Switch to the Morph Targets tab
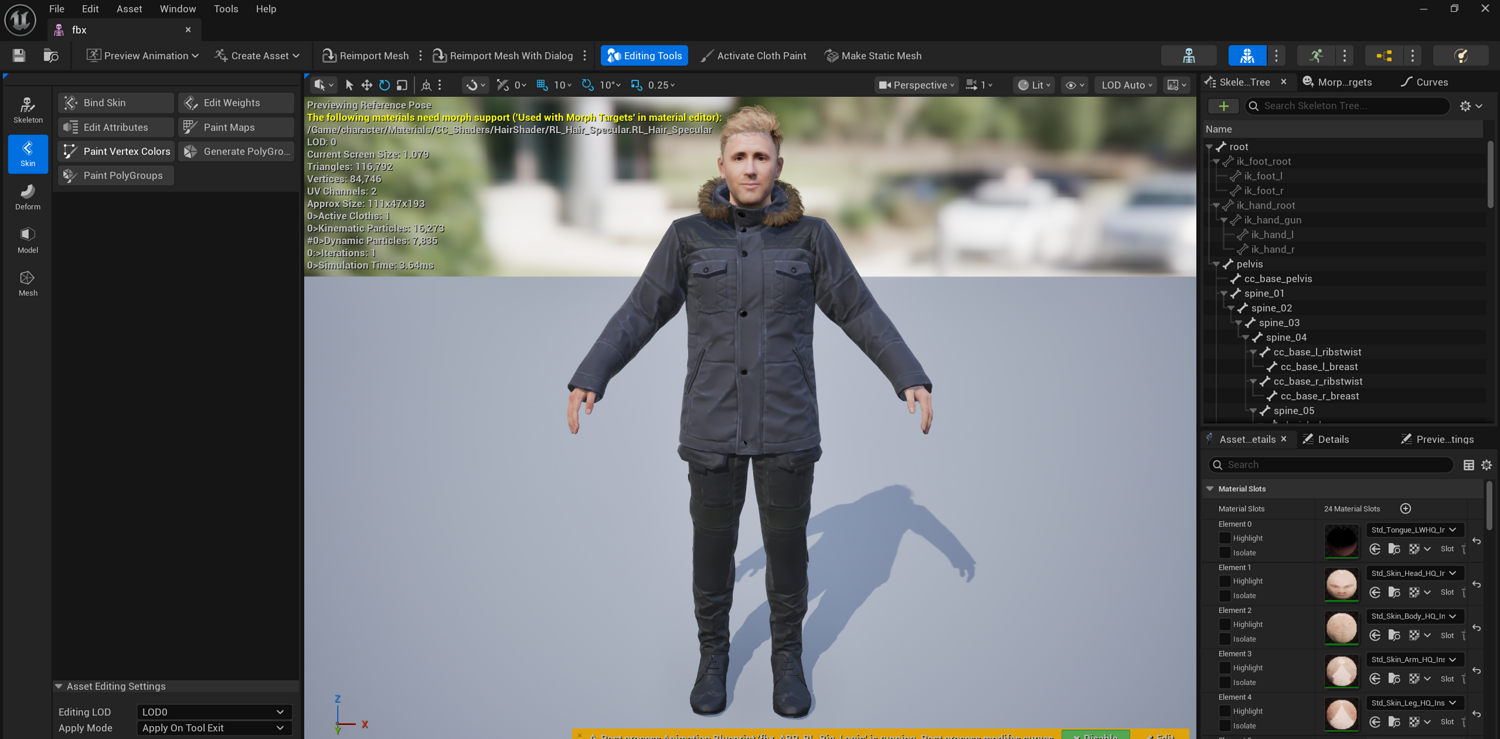 tap(1338, 82)
